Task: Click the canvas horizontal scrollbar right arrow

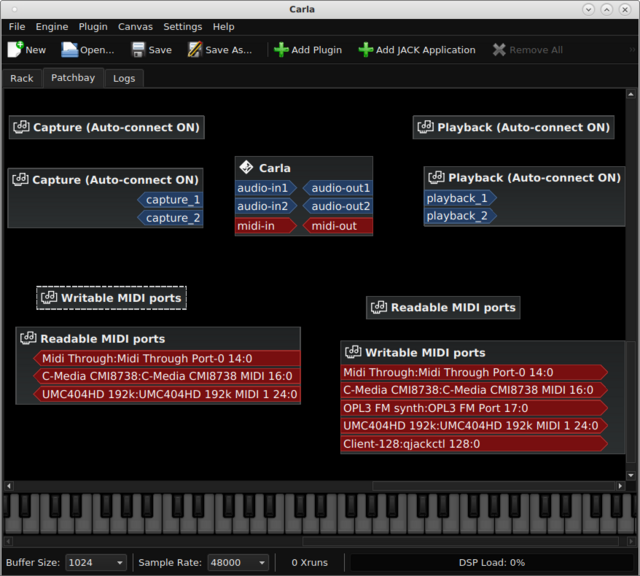Action: pos(620,486)
